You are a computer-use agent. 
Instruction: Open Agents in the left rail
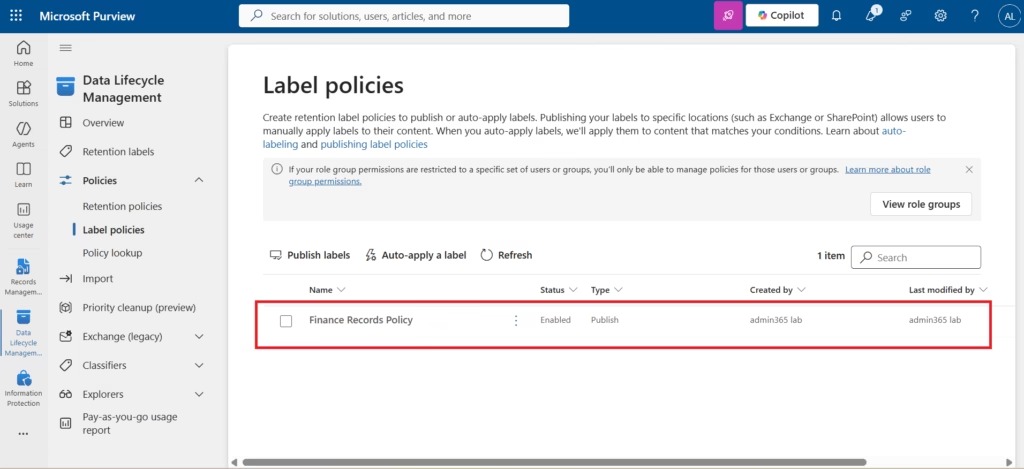tap(24, 134)
